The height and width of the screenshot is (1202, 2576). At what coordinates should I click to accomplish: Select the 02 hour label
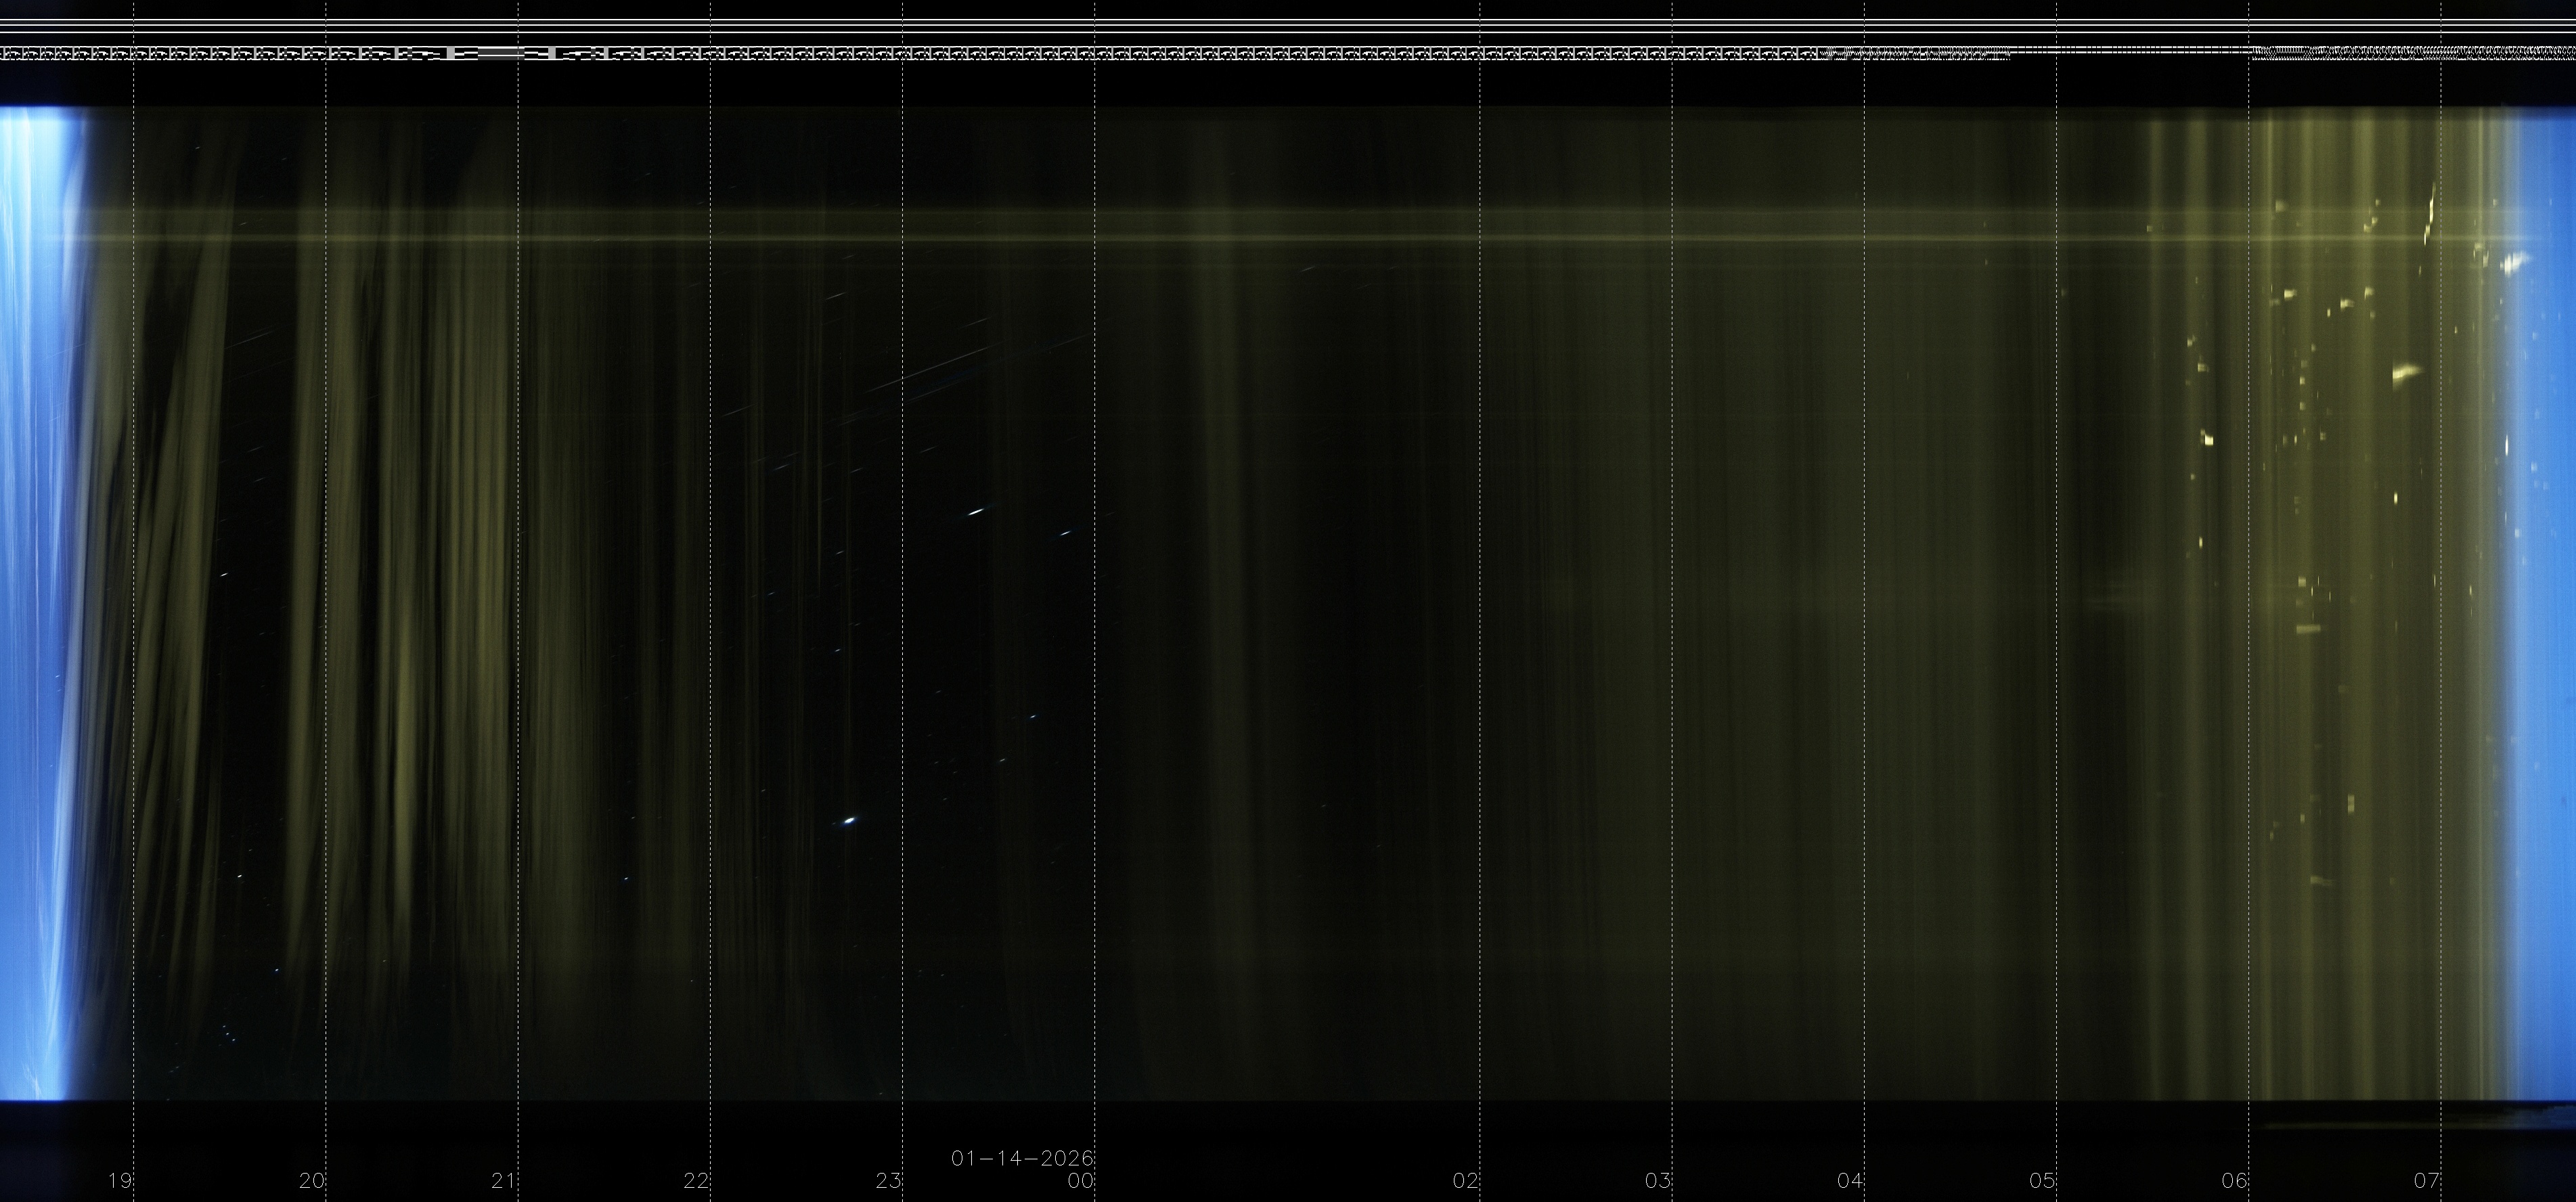coord(1466,1181)
